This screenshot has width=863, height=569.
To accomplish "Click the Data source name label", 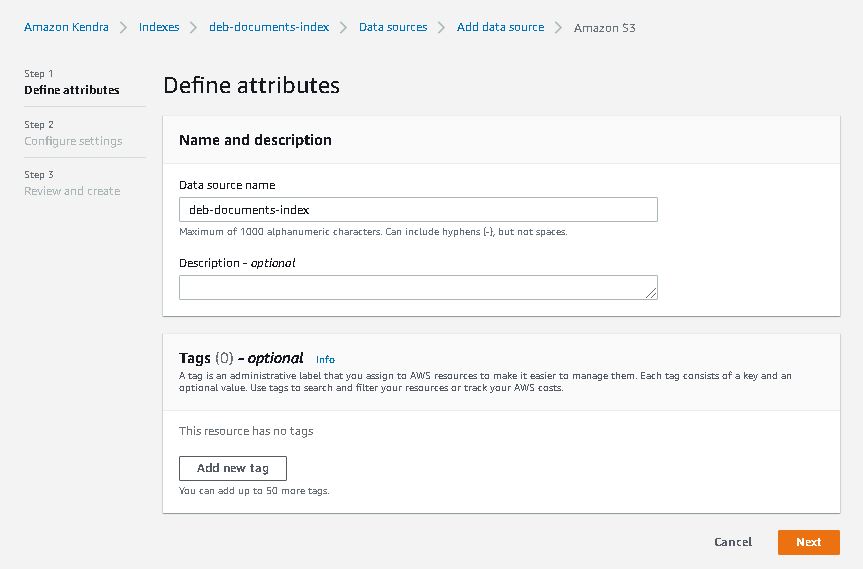I will (227, 185).
